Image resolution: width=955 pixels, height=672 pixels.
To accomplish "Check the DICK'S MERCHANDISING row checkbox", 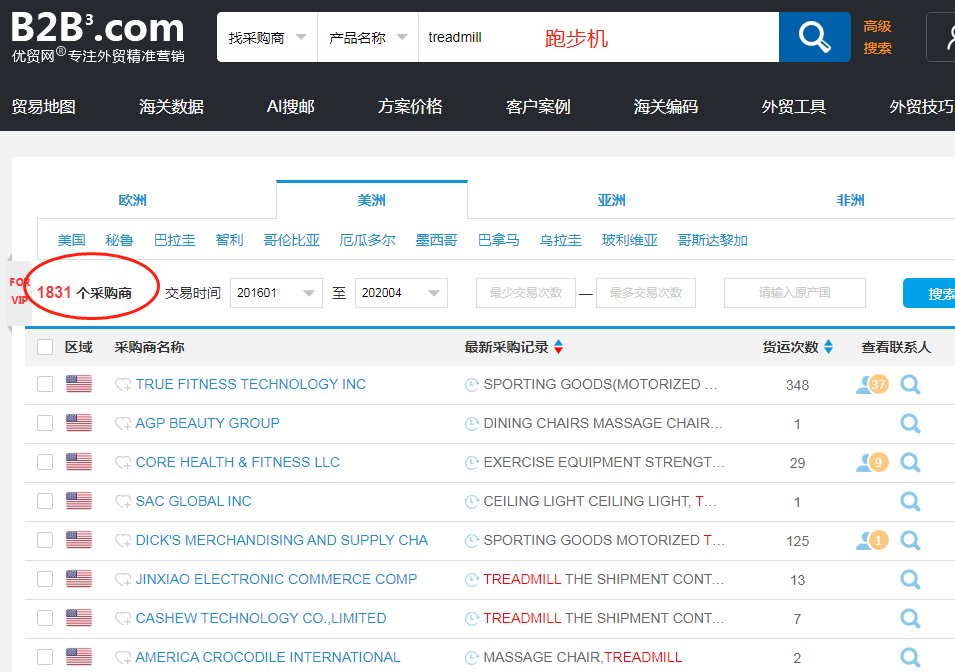I will pyautogui.click(x=45, y=540).
